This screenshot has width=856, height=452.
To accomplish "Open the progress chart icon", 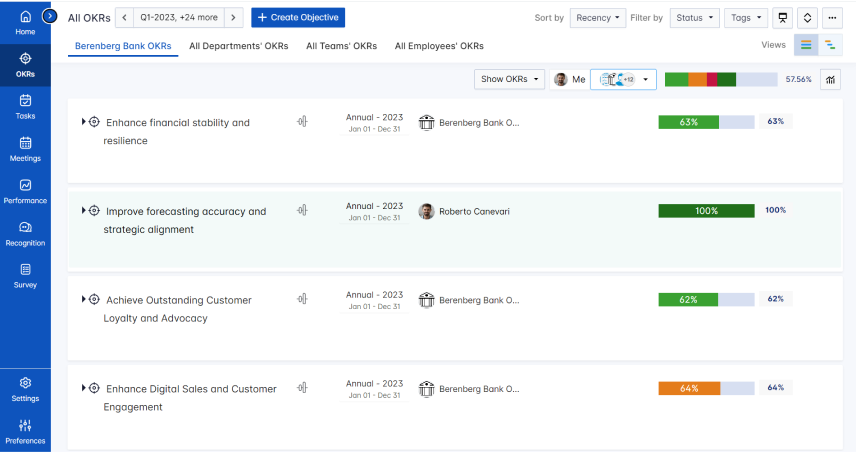I will click(x=830, y=80).
